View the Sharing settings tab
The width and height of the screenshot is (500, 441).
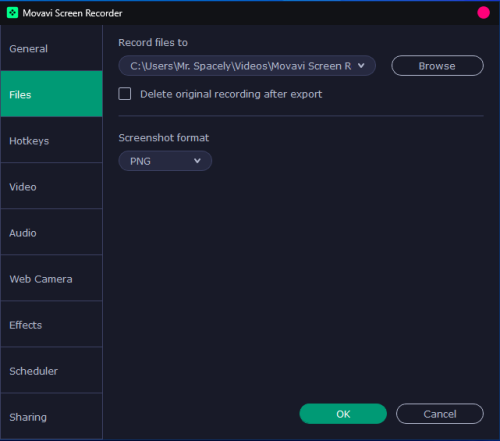tap(51, 416)
